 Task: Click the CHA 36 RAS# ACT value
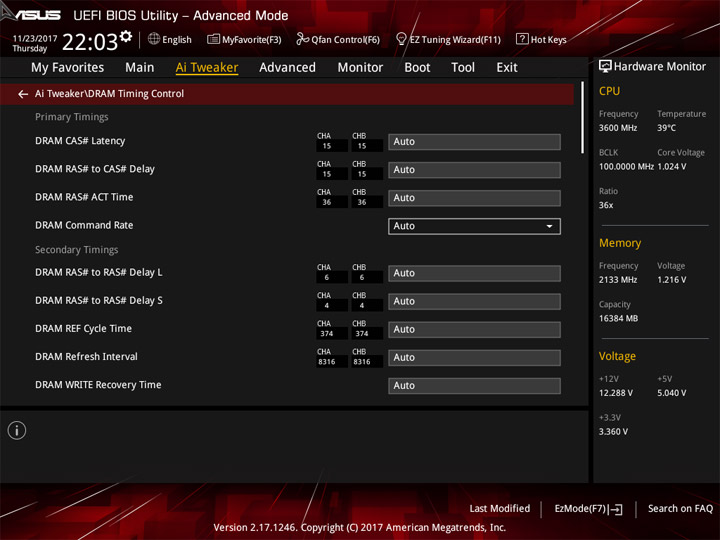click(332, 202)
